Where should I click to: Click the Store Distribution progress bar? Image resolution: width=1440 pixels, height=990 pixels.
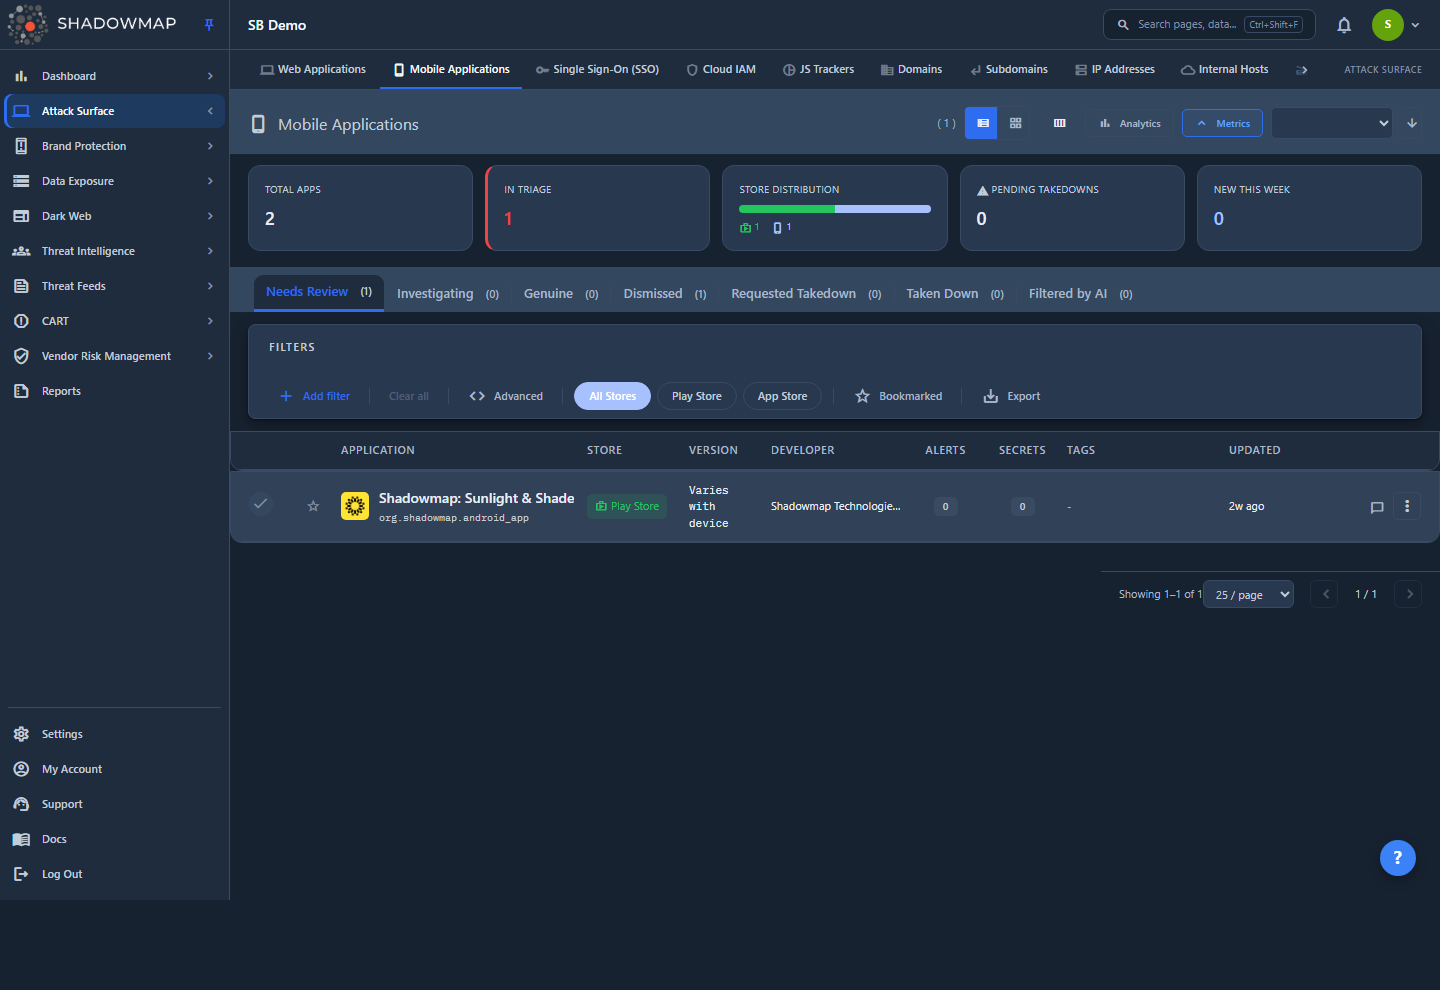[x=835, y=209]
